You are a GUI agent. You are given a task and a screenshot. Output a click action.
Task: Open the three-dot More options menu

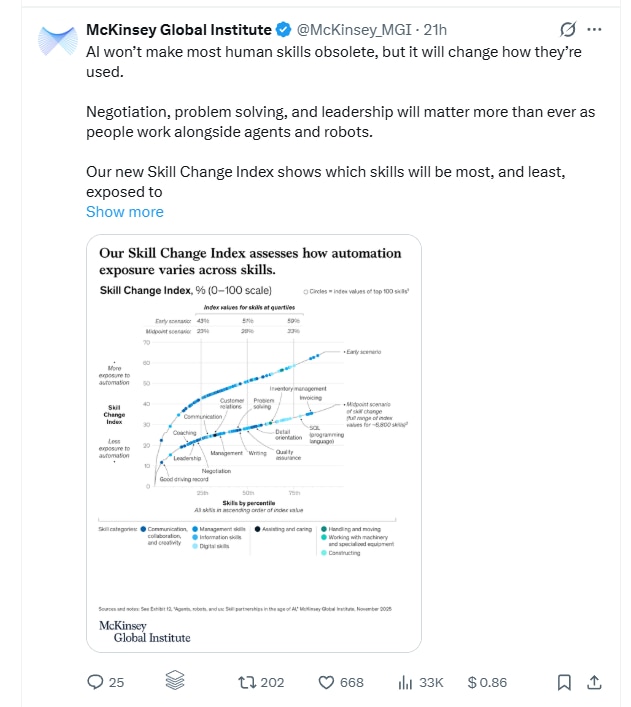click(x=597, y=29)
